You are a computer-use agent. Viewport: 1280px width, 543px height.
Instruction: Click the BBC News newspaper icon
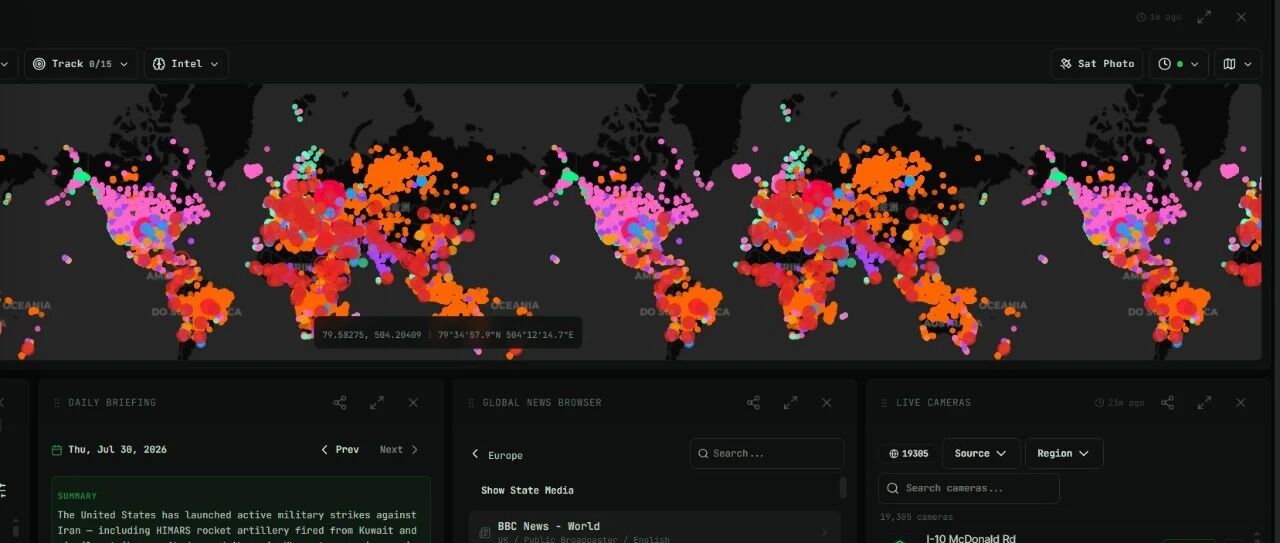(485, 532)
